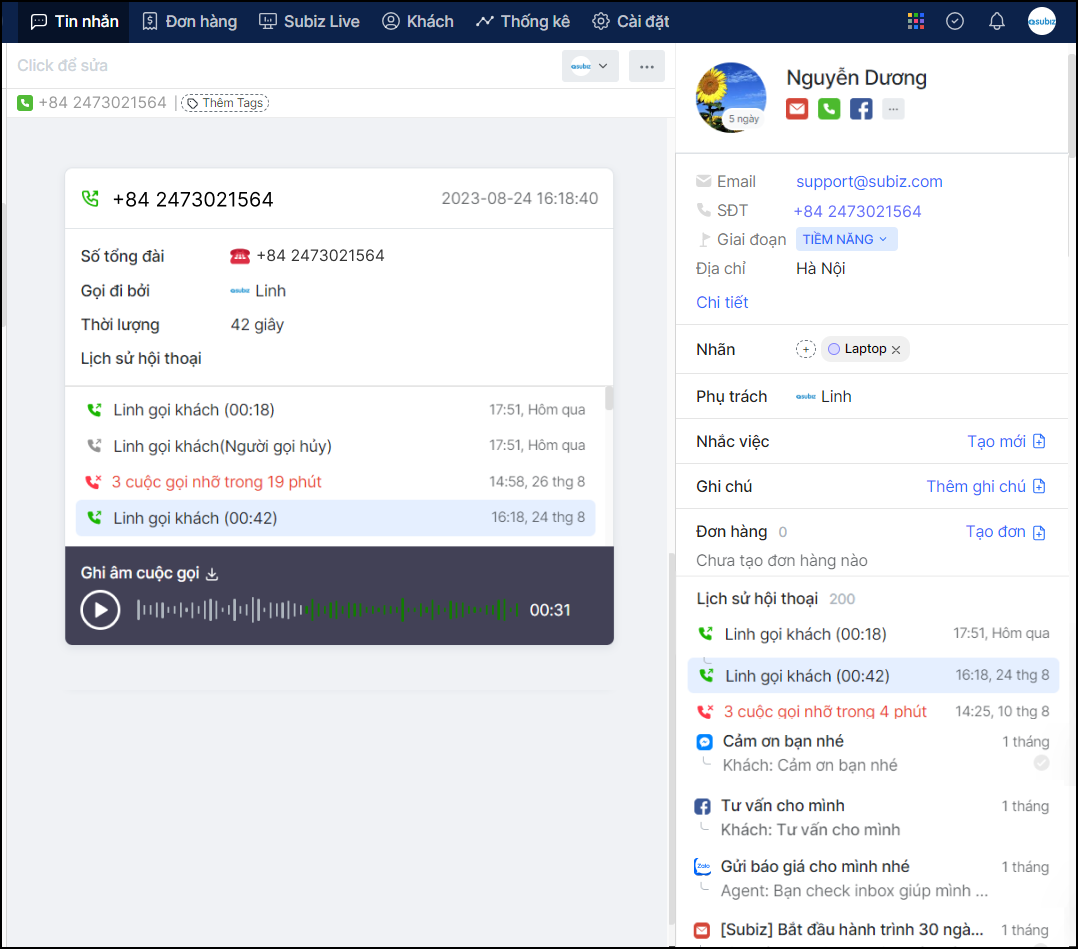This screenshot has width=1078, height=949.
Task: Open the three-dot more options menu
Action: [x=646, y=66]
